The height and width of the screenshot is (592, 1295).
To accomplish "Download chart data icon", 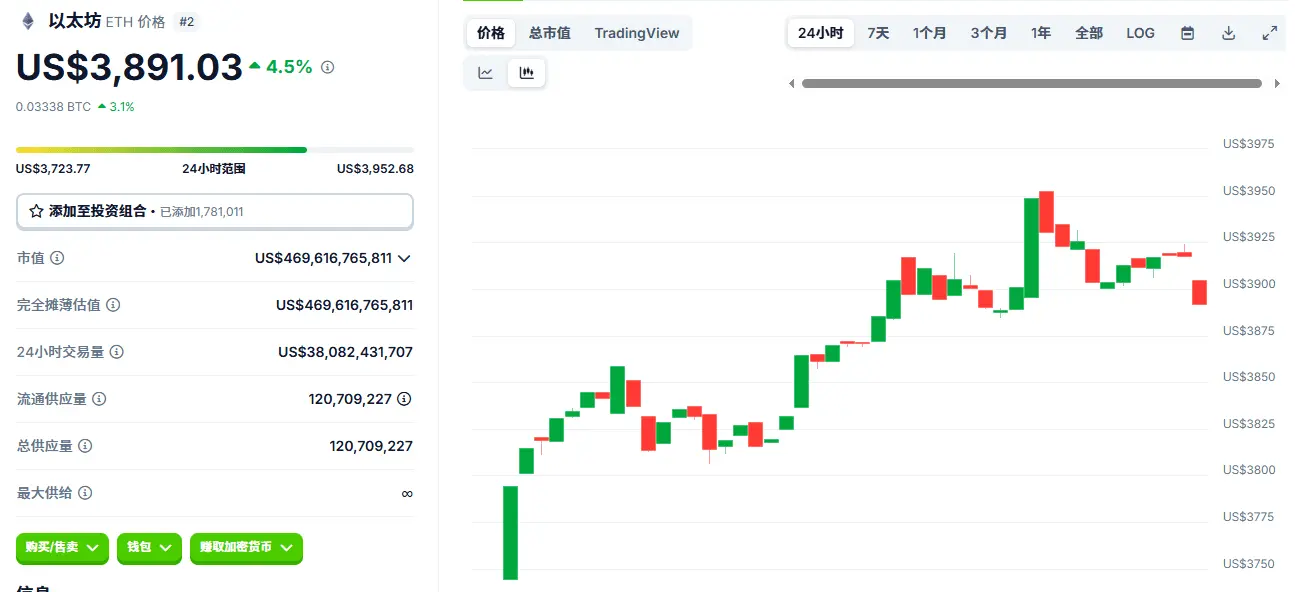I will click(x=1229, y=33).
